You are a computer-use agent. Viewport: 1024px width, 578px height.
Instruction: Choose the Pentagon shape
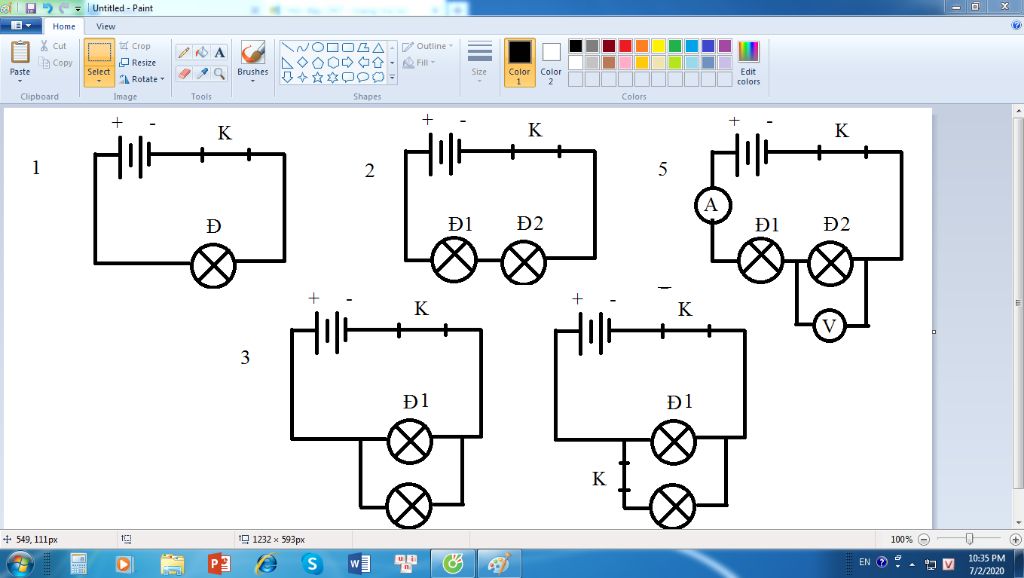(317, 63)
